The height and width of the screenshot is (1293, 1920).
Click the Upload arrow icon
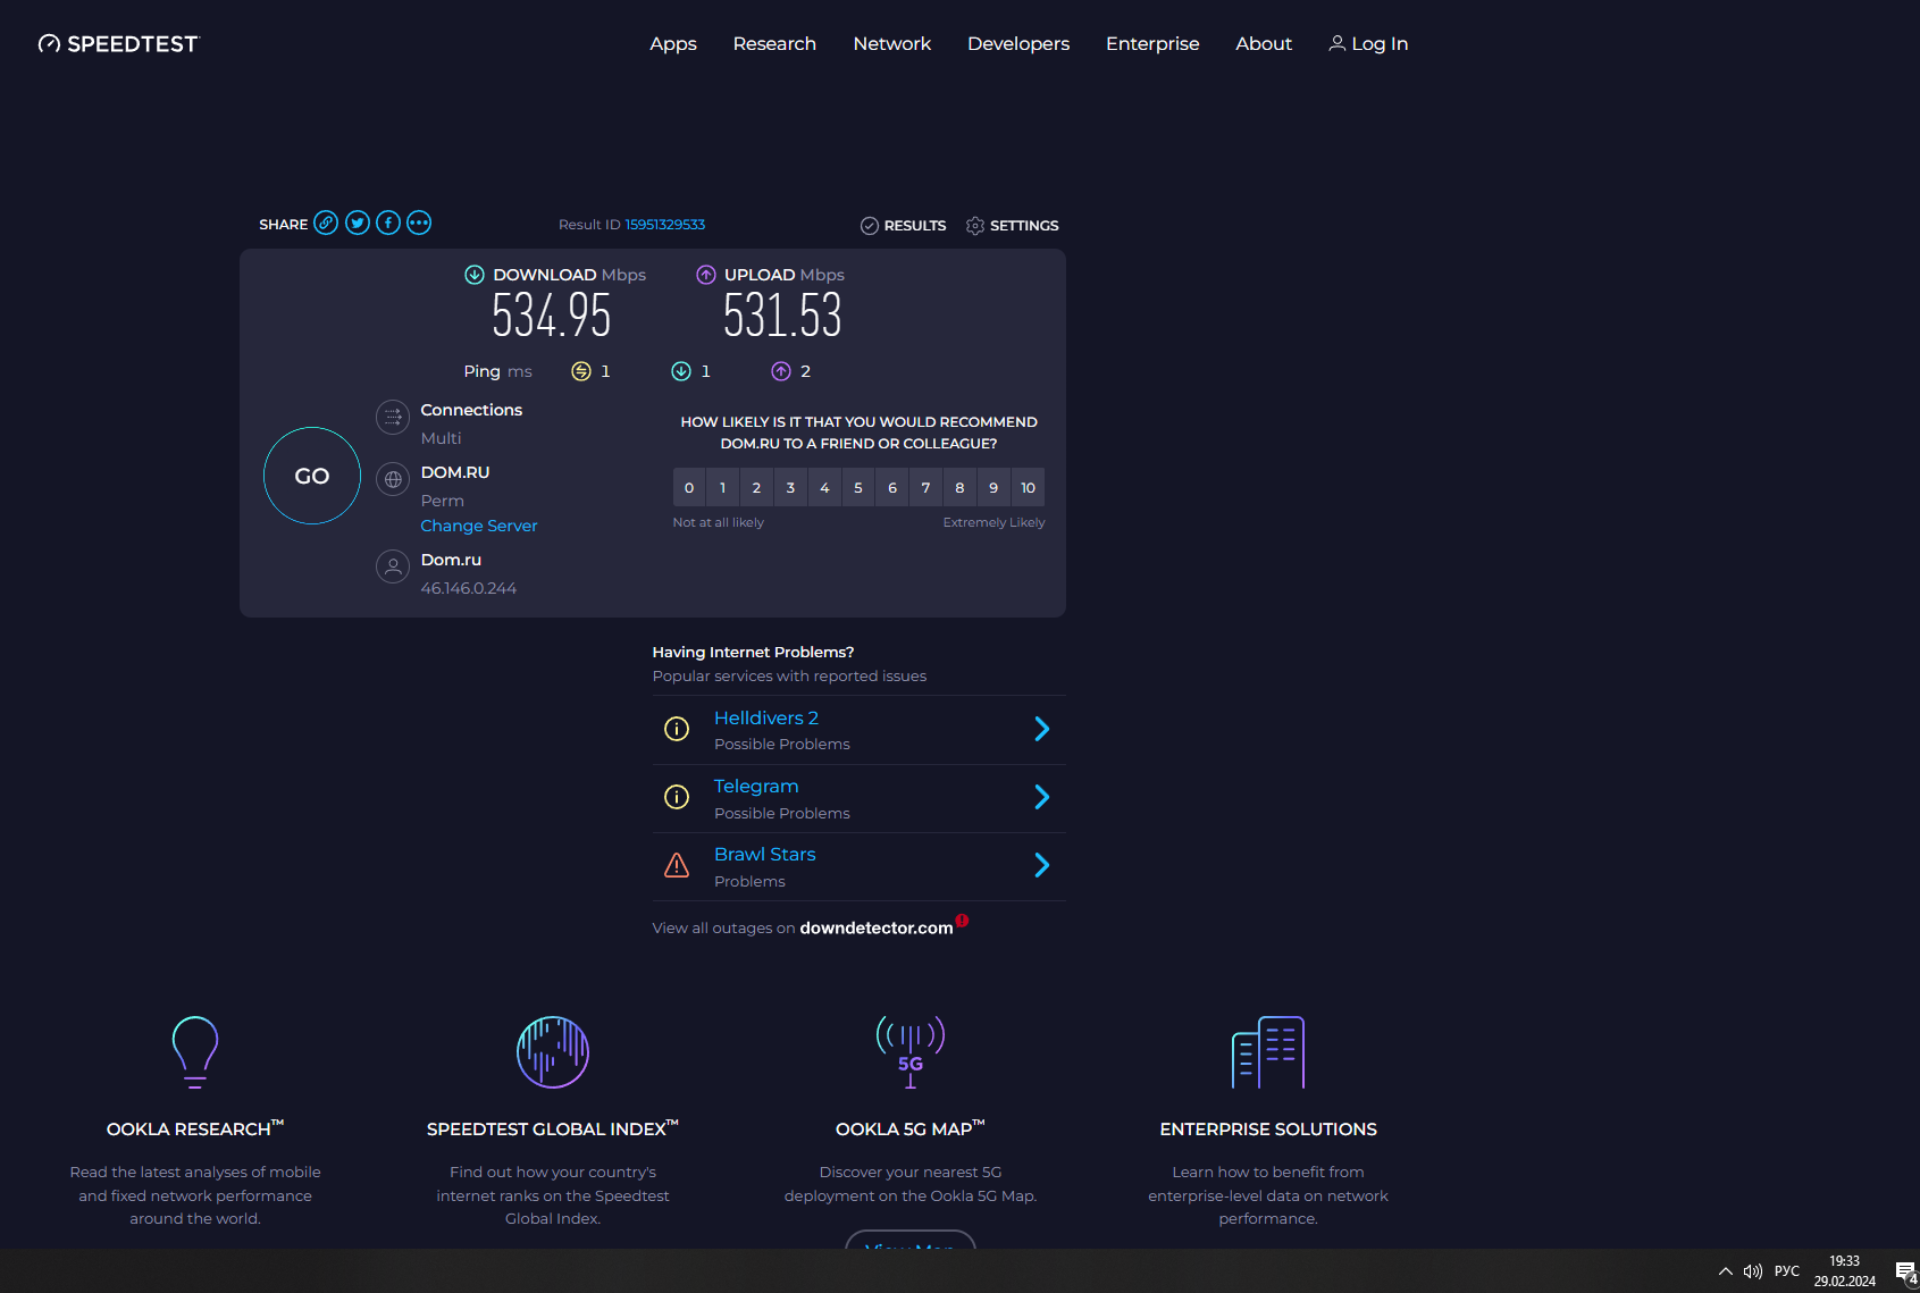pos(706,275)
